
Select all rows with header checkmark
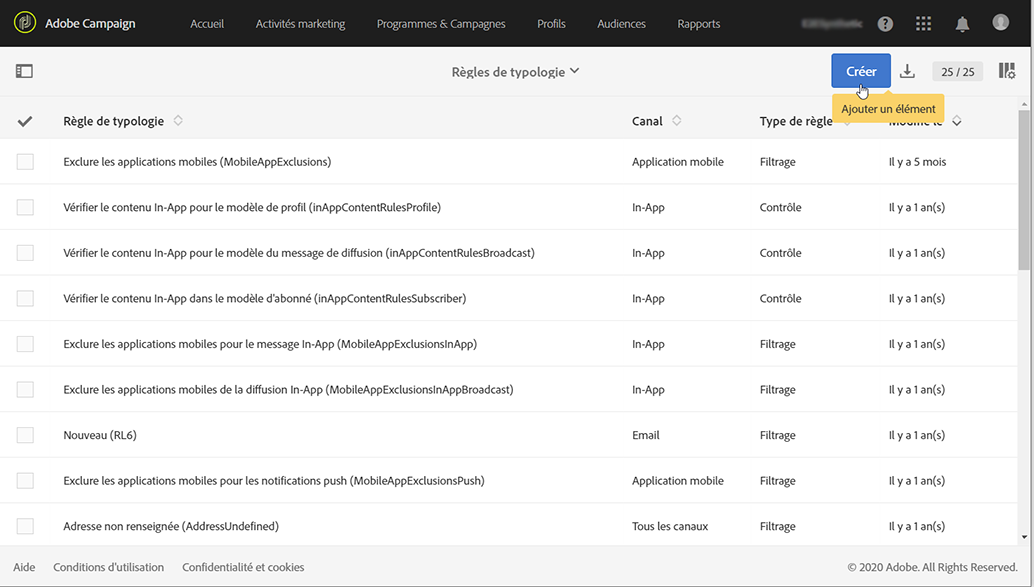25,121
